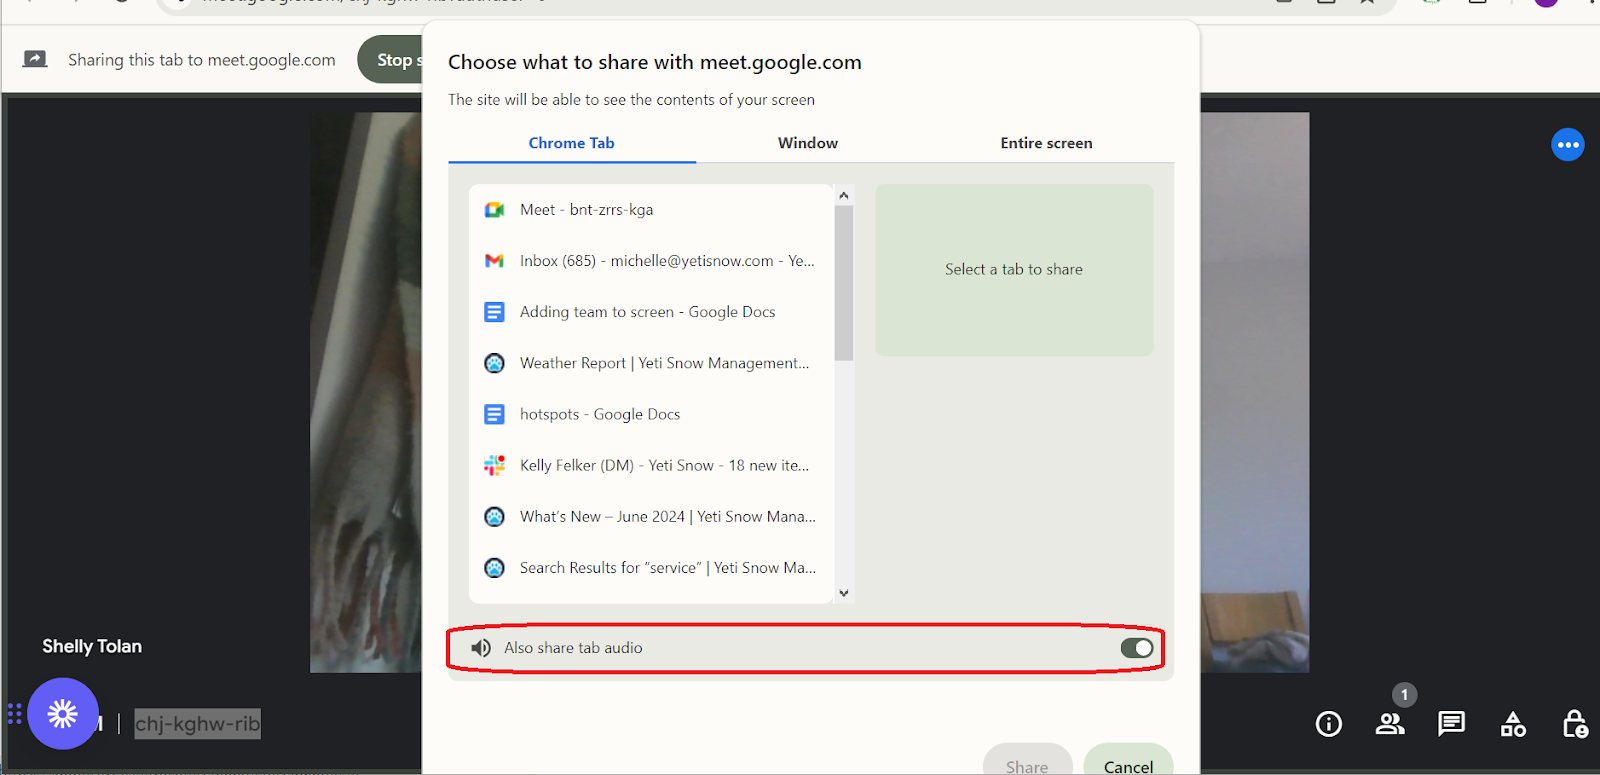1600x775 pixels.
Task: Open host controls lock icon
Action: 1574,724
